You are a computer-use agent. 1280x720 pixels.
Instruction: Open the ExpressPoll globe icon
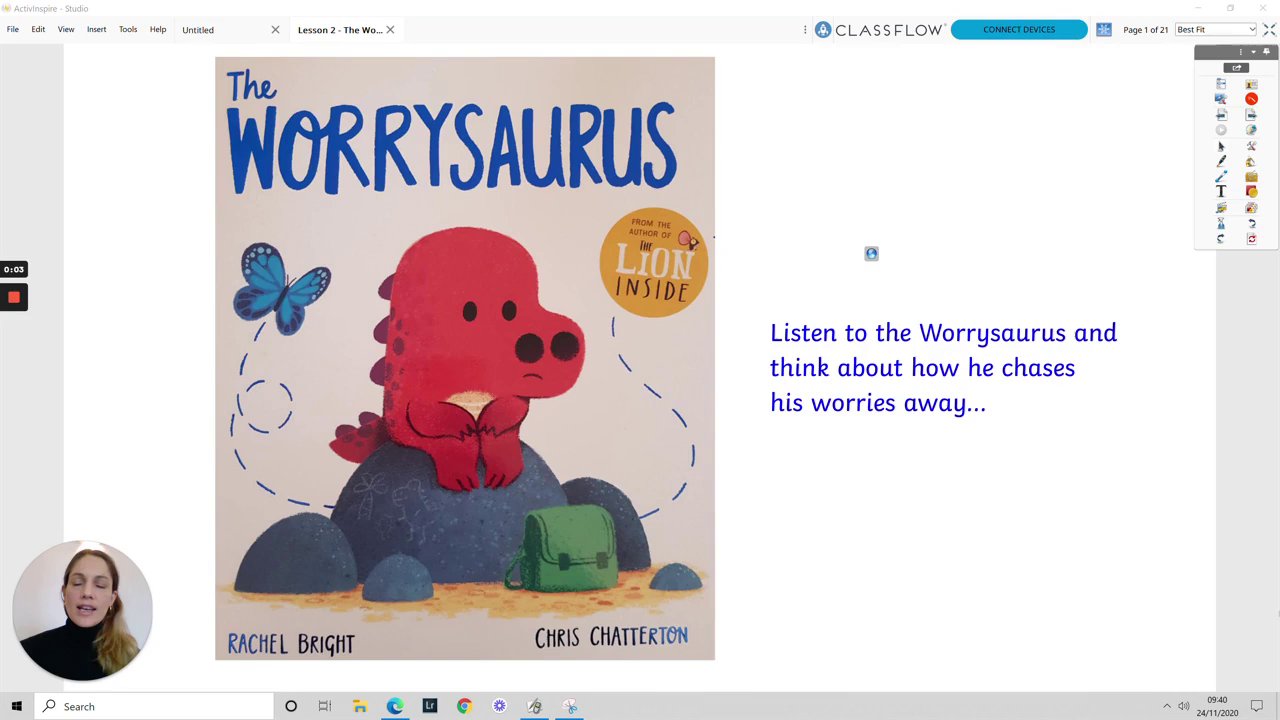(x=1251, y=130)
